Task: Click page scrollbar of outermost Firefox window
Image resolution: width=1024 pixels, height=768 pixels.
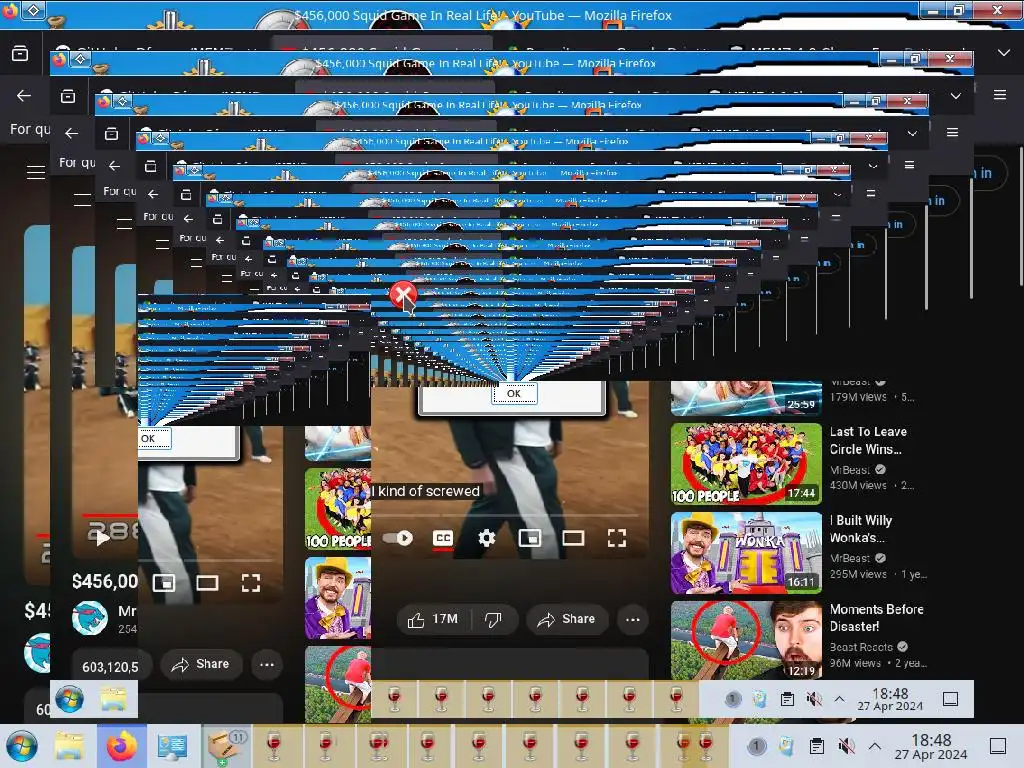Action: tap(1021, 216)
